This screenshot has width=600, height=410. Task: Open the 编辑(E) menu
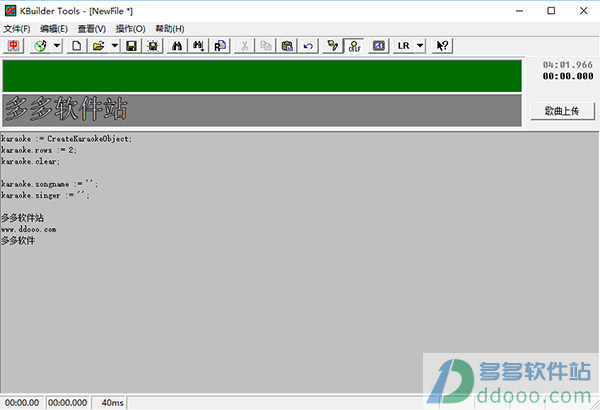[x=54, y=29]
